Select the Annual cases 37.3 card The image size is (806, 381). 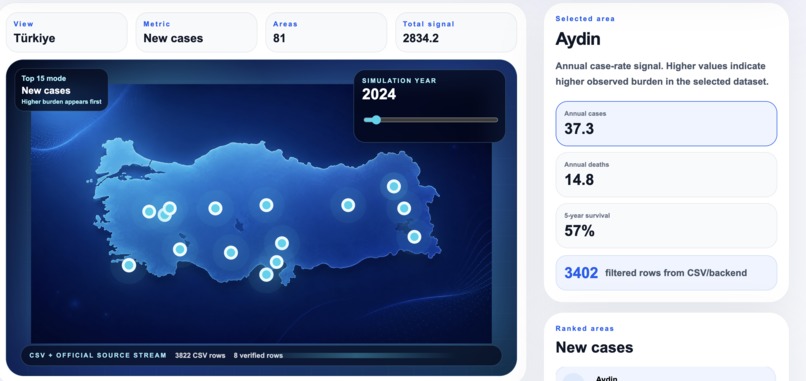tap(666, 123)
